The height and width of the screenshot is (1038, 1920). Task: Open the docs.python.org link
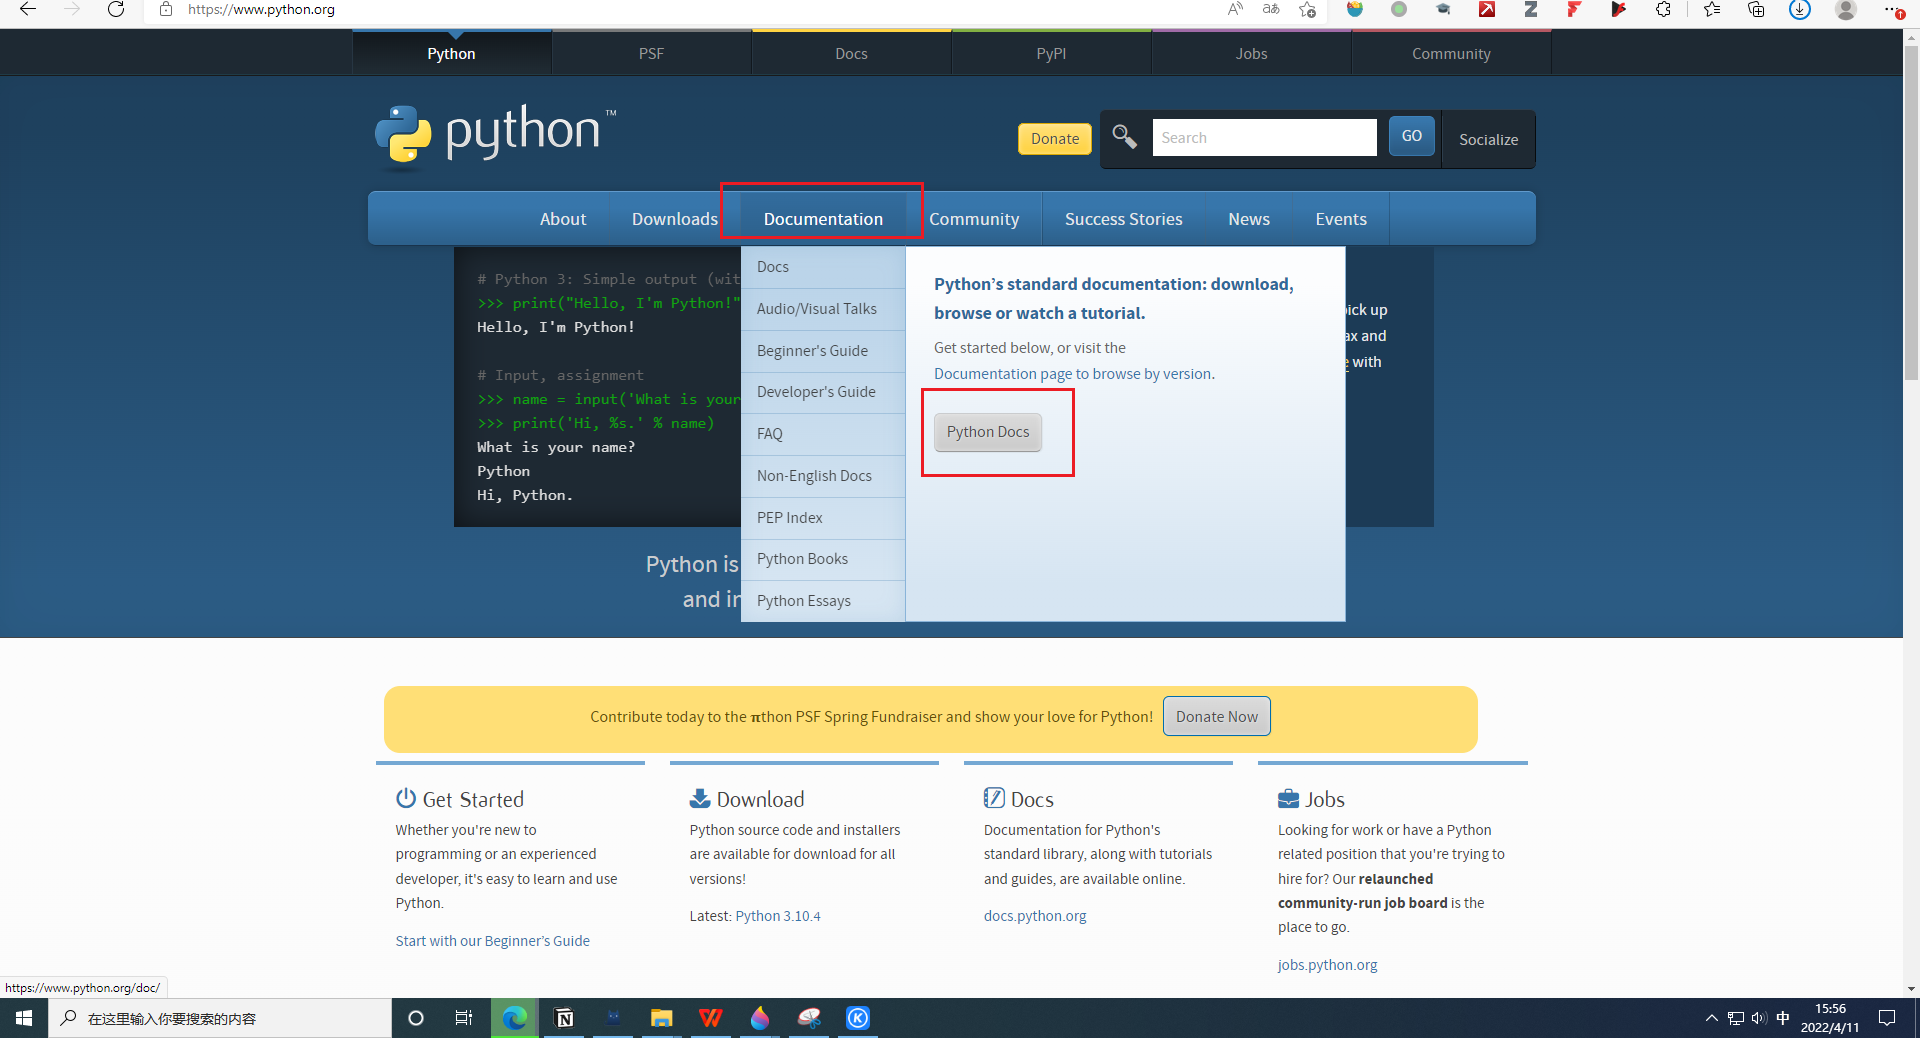(x=1035, y=915)
